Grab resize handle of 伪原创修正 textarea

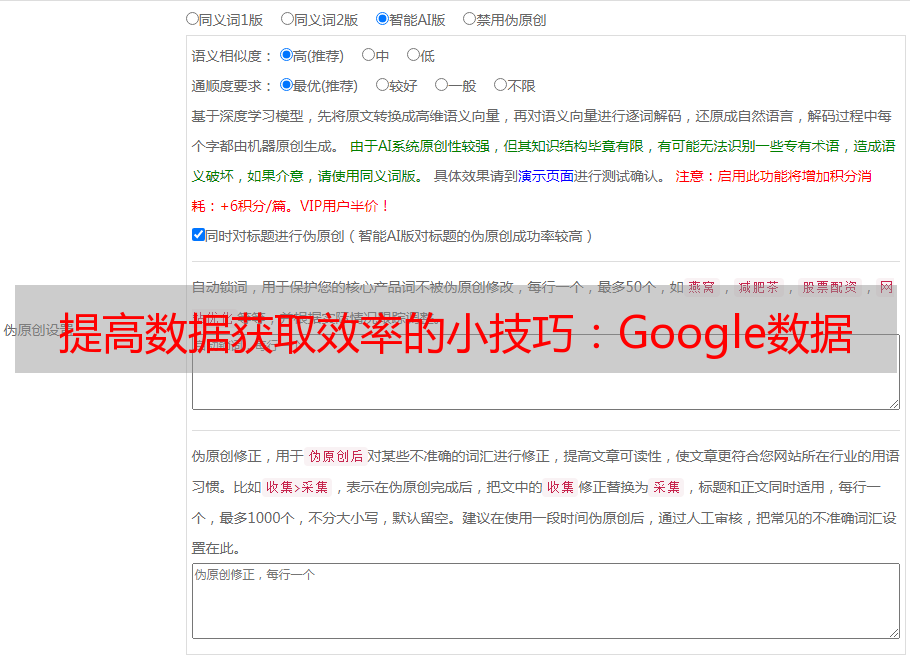pos(894,633)
